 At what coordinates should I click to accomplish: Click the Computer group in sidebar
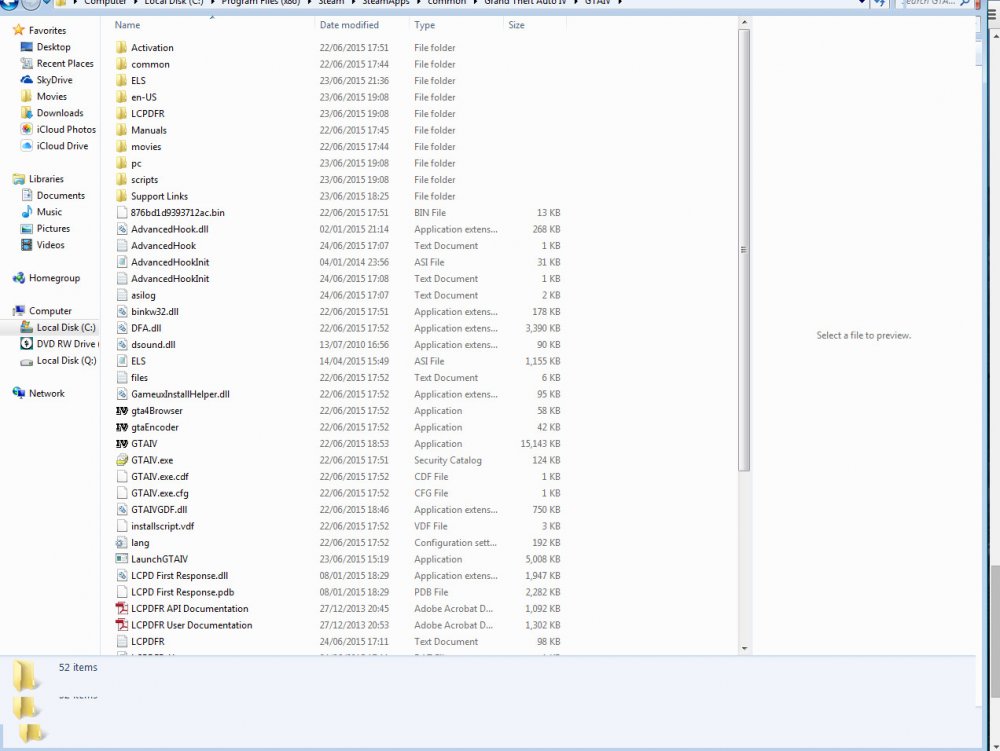(50, 310)
